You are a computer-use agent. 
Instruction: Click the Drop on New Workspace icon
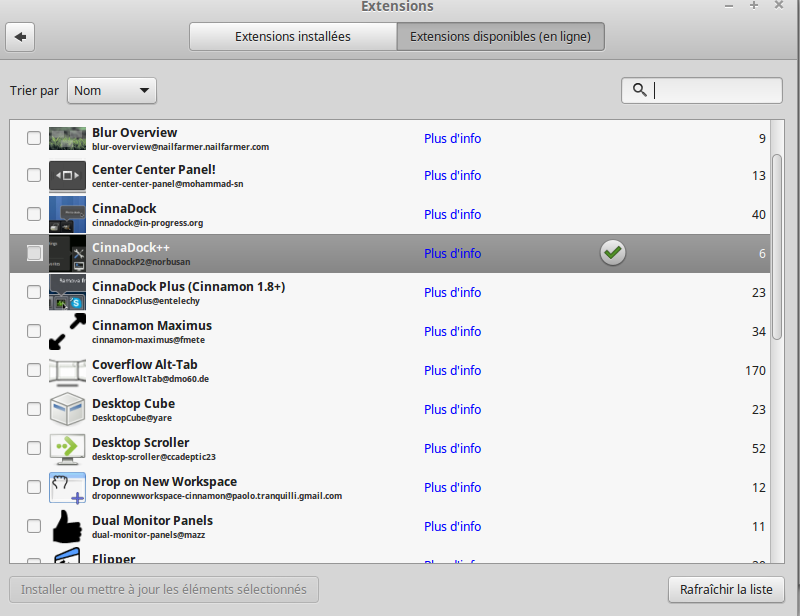(67, 488)
